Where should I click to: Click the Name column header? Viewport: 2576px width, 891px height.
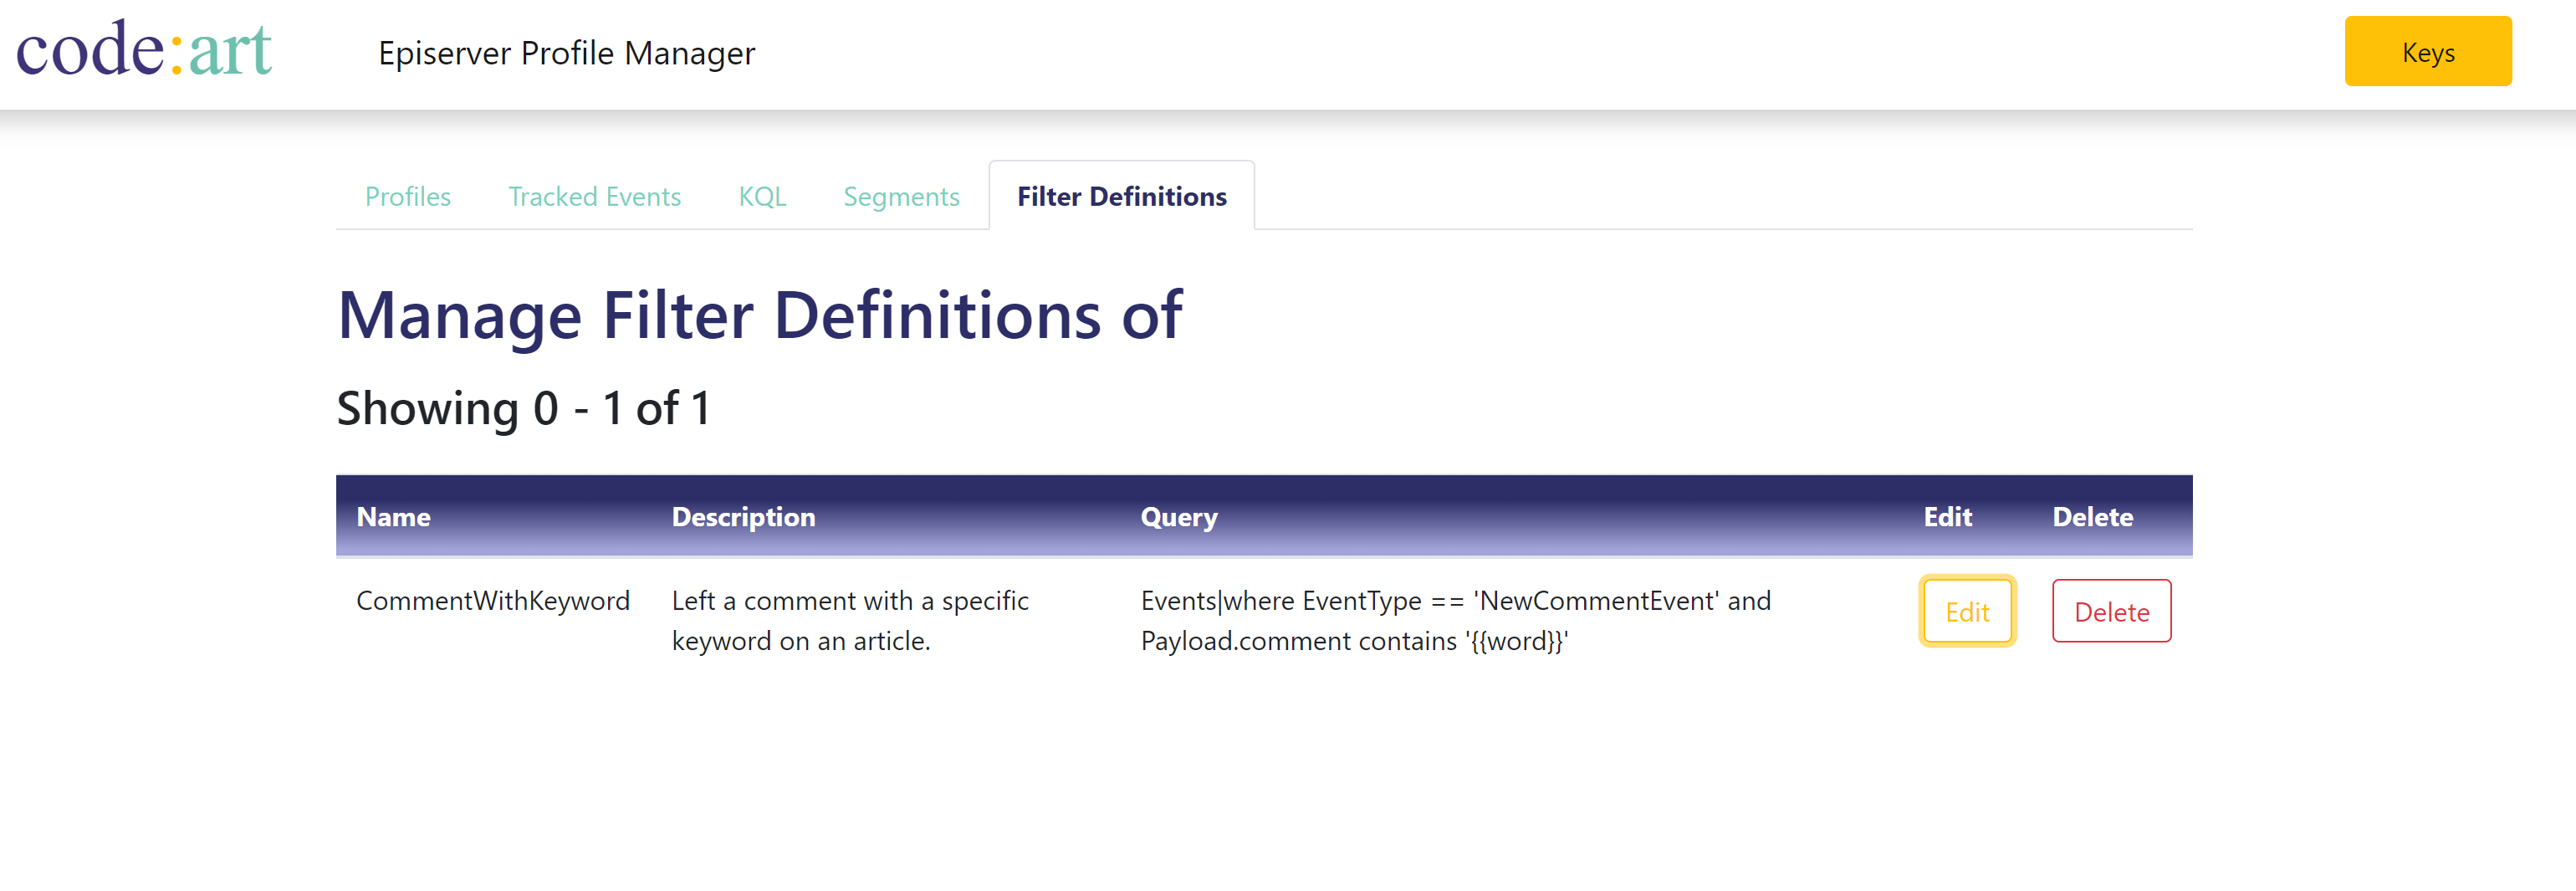coord(393,517)
